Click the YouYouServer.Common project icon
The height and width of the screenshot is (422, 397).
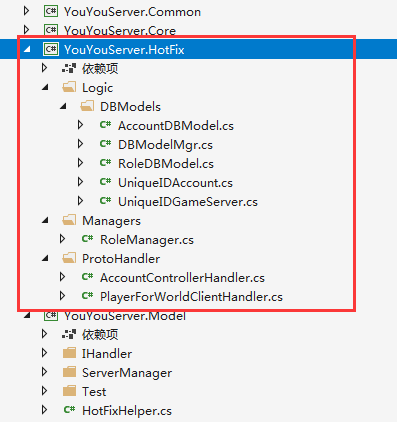click(51, 11)
